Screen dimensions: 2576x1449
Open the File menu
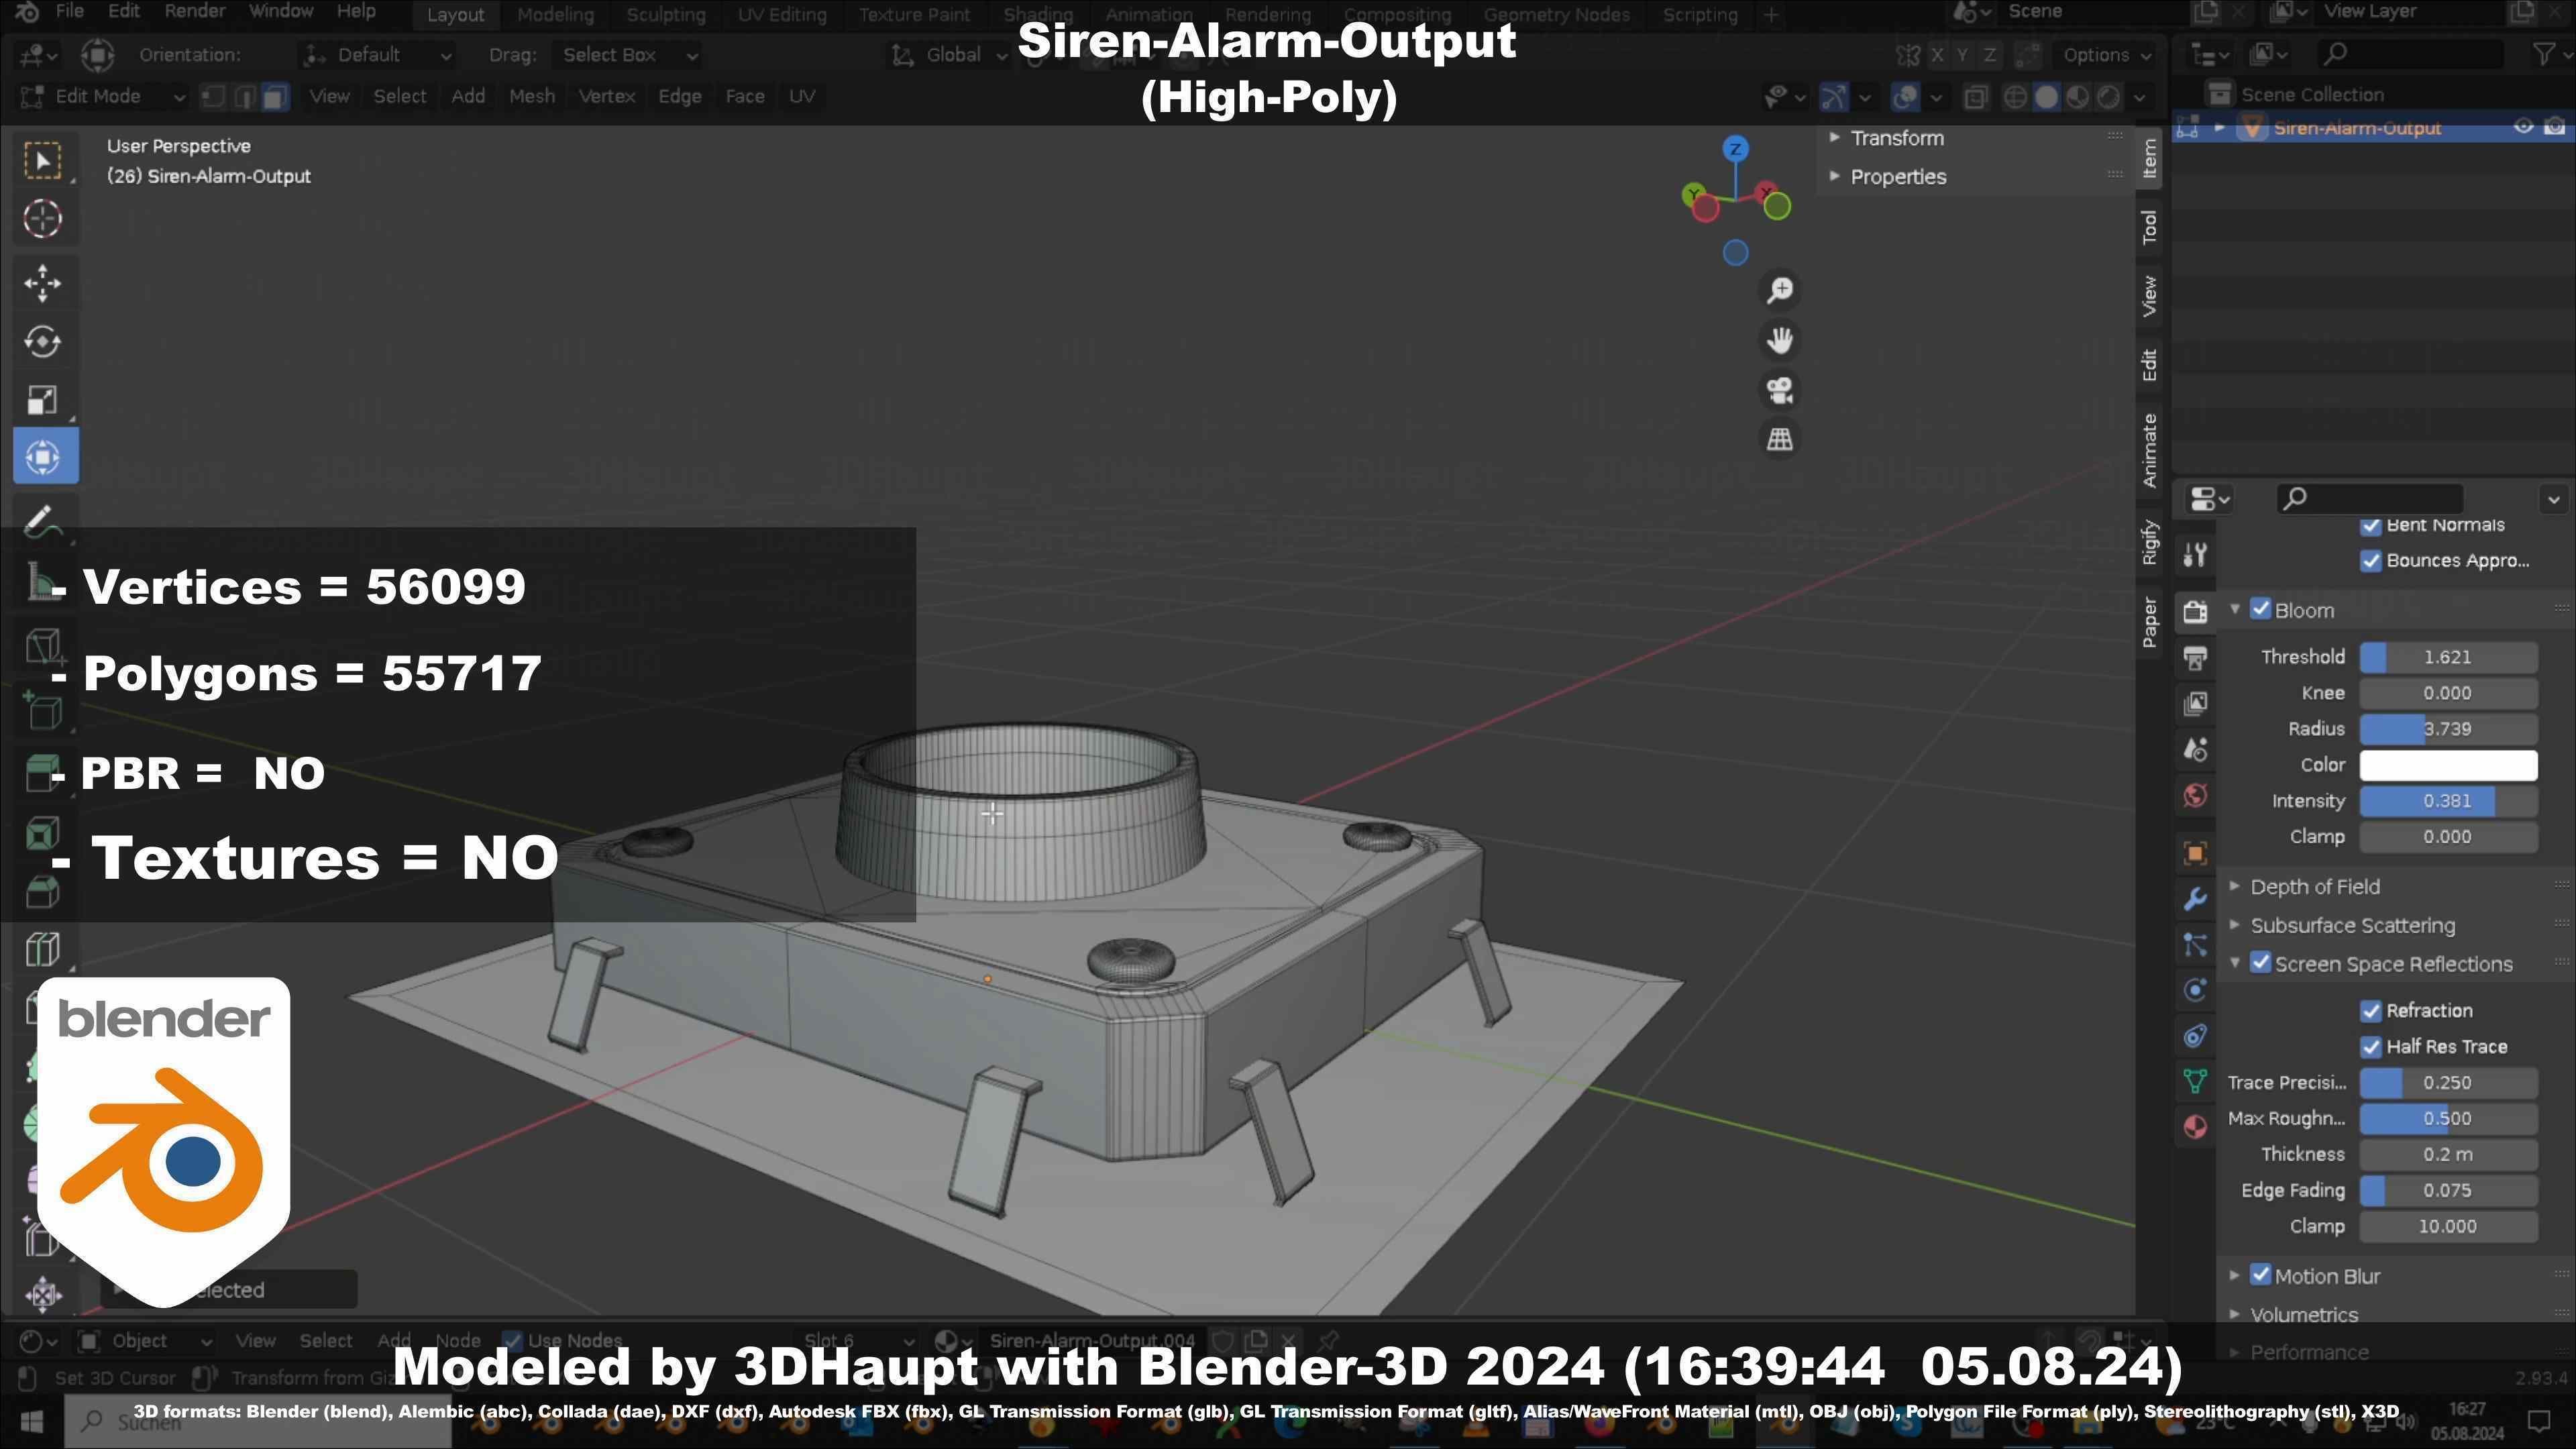[x=69, y=12]
